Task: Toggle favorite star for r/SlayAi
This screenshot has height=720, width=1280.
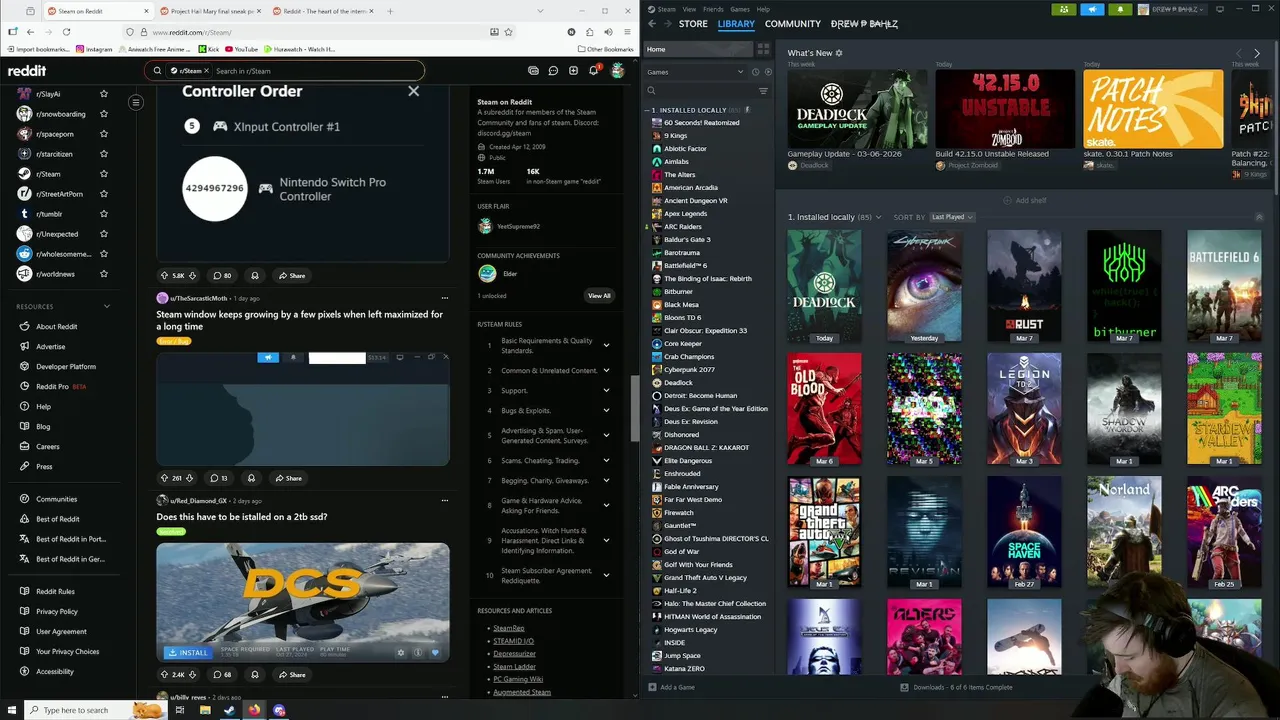Action: pos(104,94)
